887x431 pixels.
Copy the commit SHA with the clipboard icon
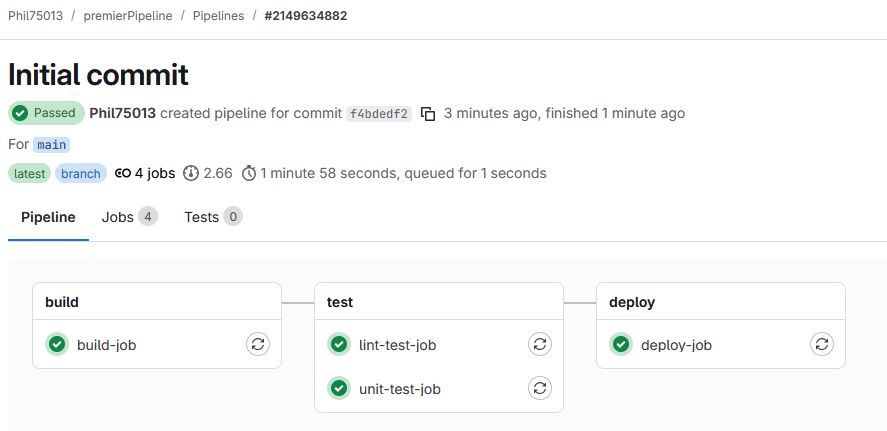428,114
